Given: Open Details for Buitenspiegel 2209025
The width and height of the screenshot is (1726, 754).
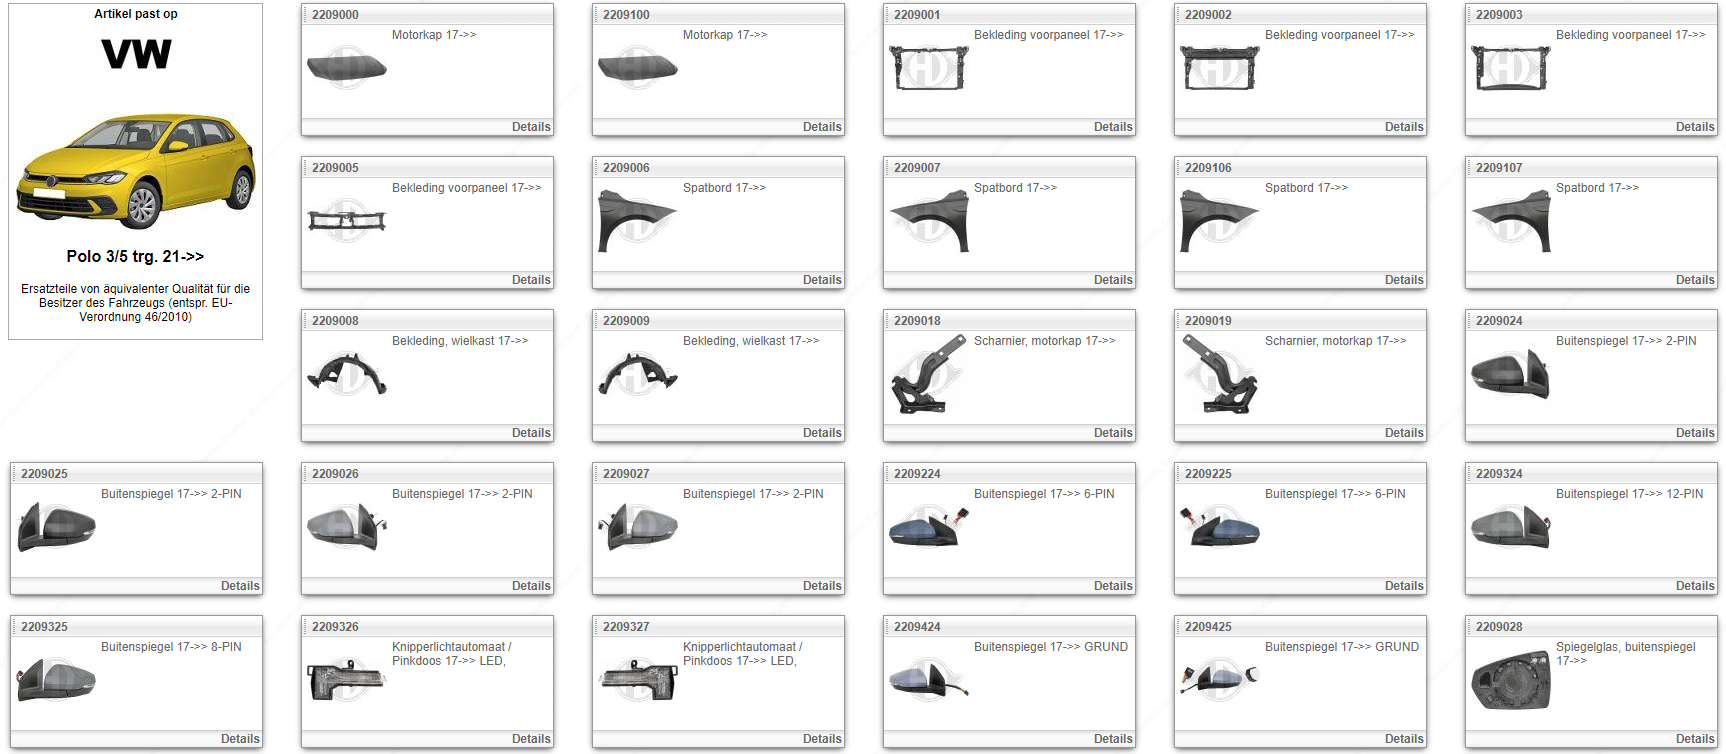Looking at the screenshot, I should 239,586.
